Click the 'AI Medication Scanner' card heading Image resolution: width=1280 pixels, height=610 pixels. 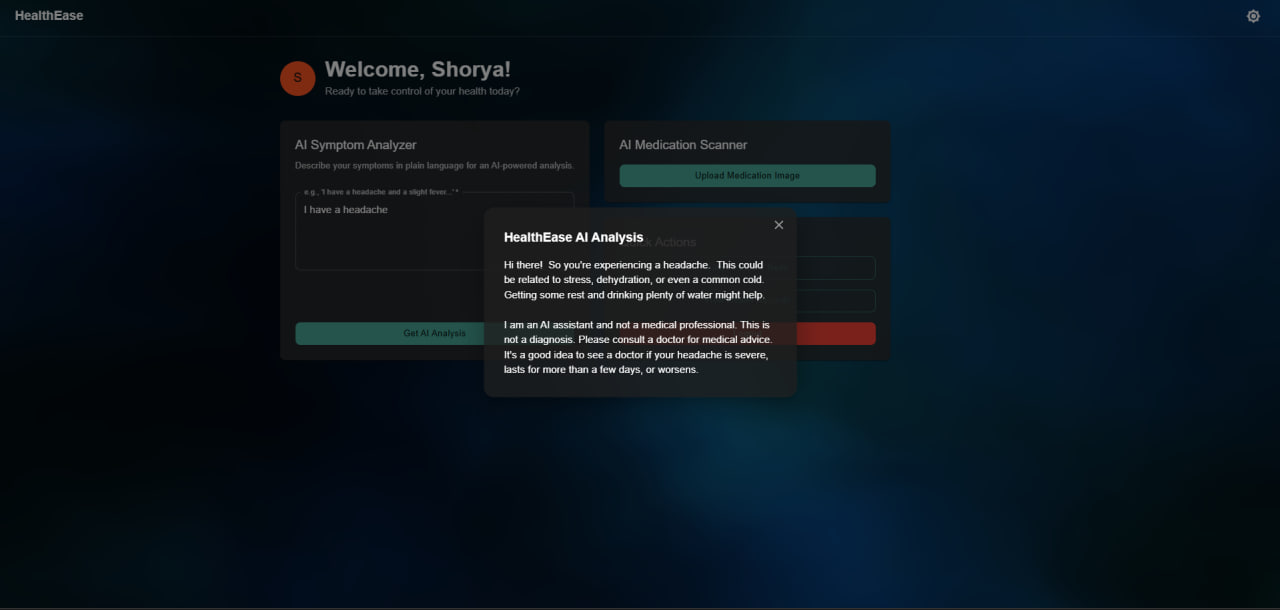click(683, 145)
